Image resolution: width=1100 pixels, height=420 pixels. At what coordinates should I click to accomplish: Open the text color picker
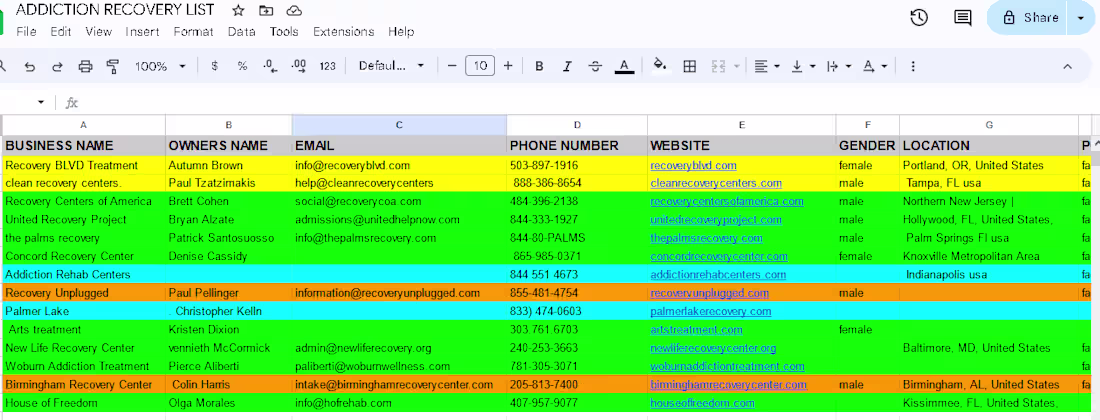(624, 66)
